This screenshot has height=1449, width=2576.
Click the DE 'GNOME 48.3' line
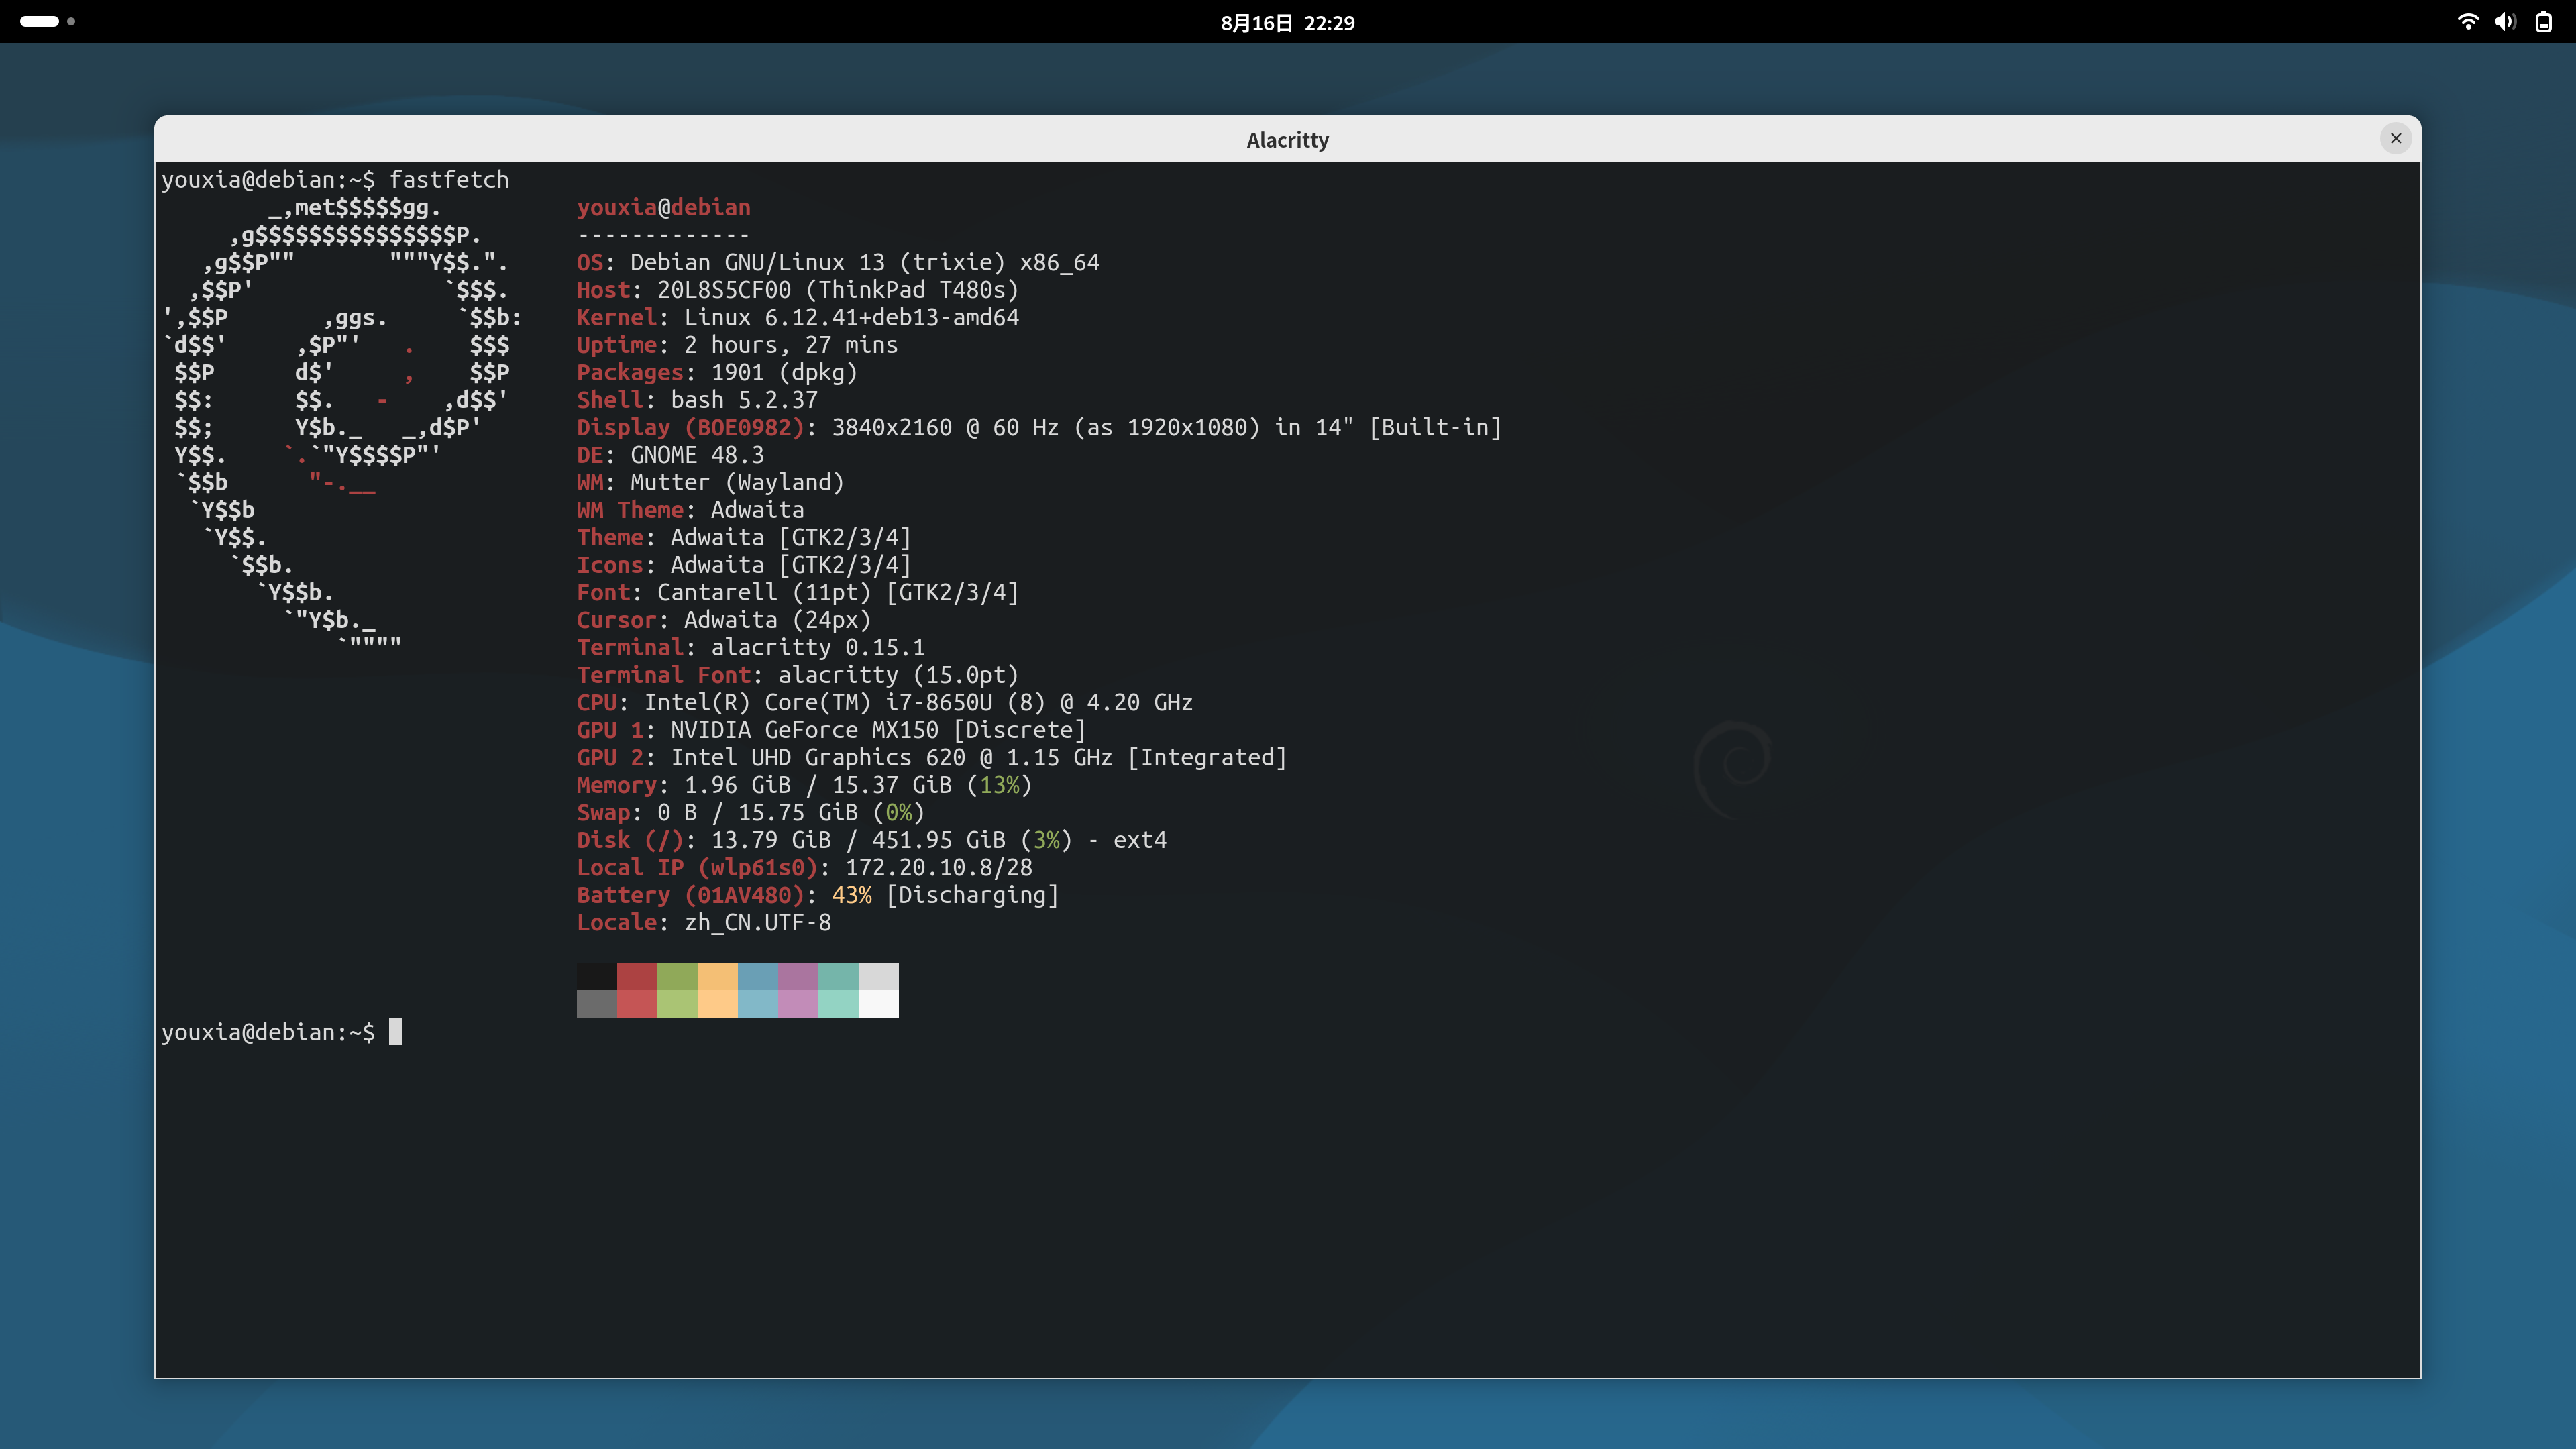point(670,455)
